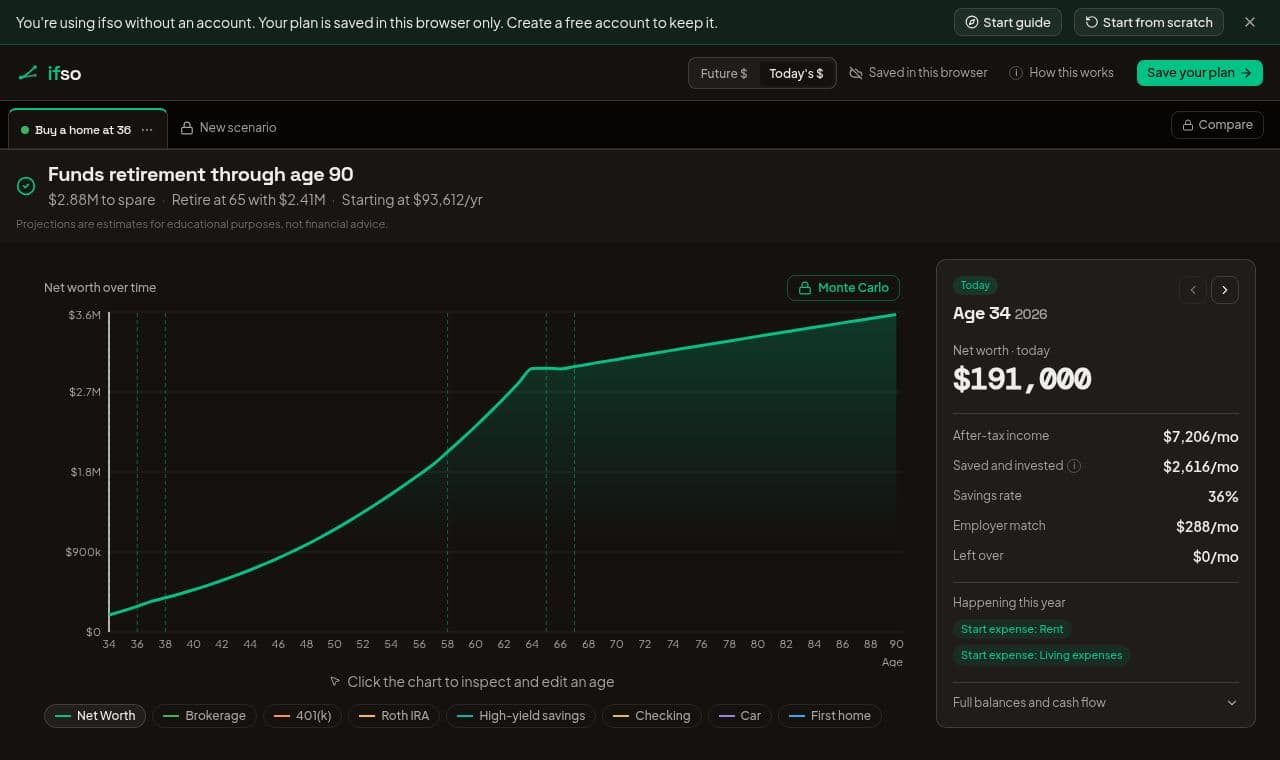Click the Left over $0/mo value
The image size is (1280, 760).
pyautogui.click(x=1215, y=556)
